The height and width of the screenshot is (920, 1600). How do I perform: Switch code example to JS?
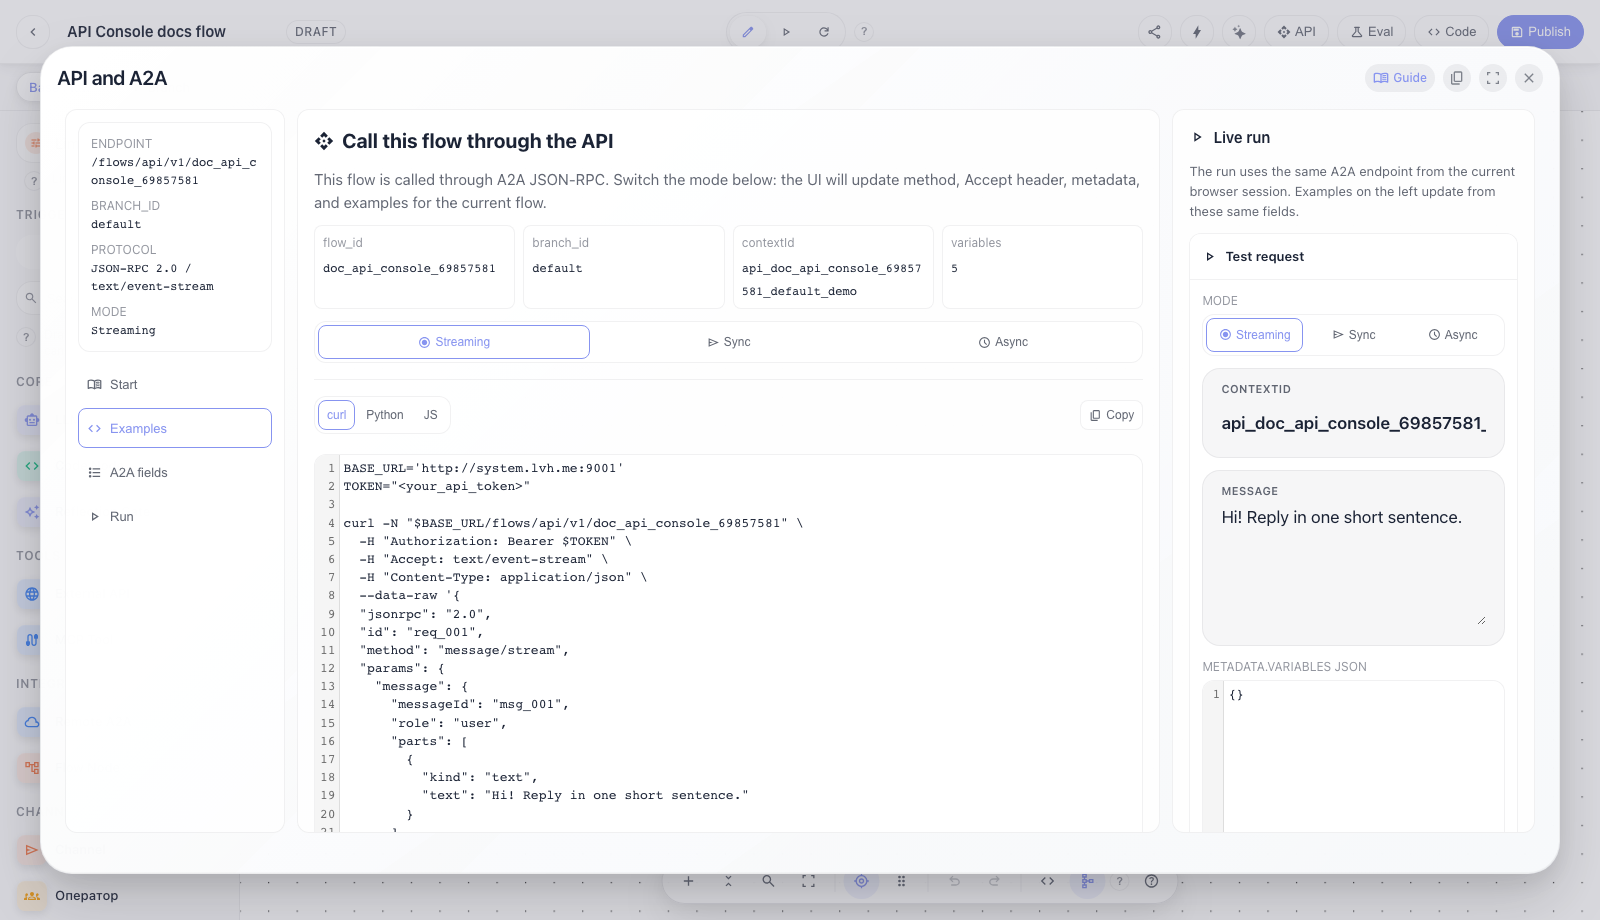tap(431, 415)
